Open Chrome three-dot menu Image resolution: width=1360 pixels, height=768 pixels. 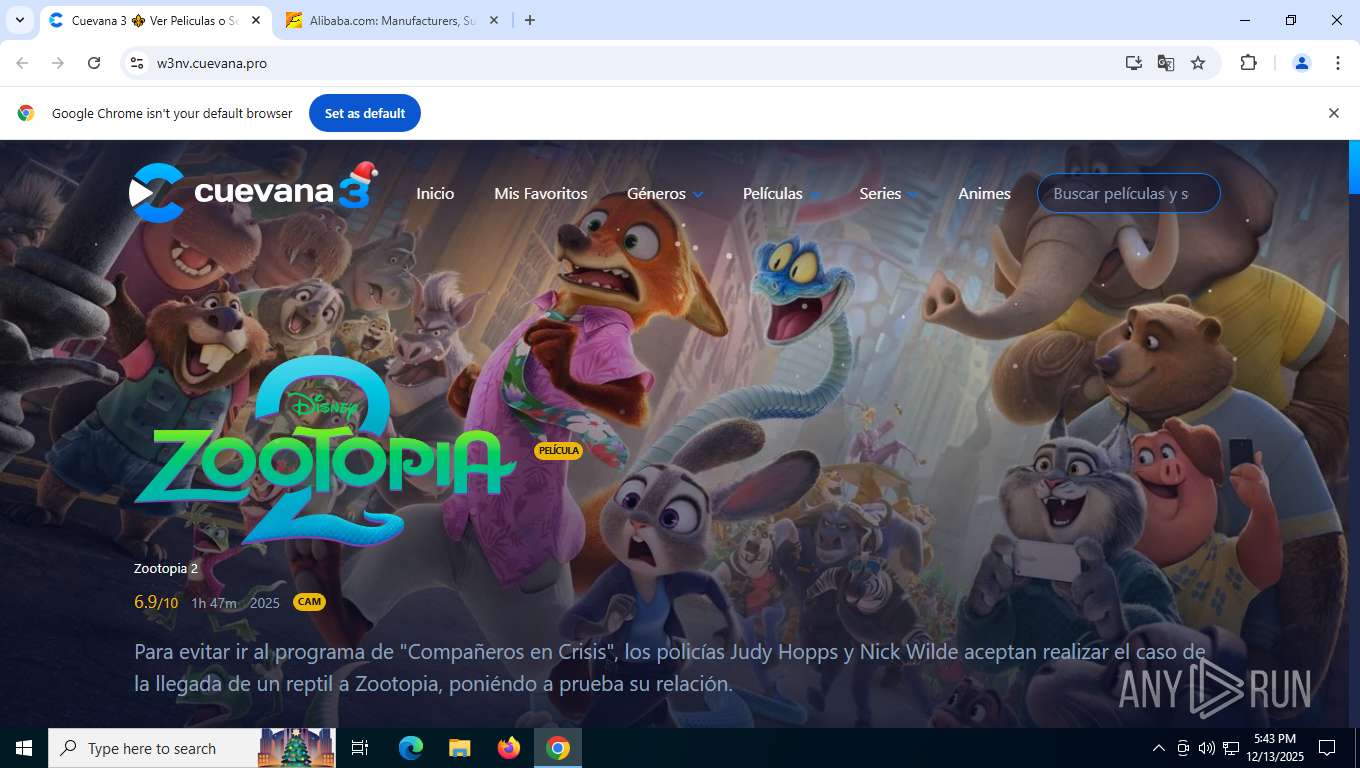(1338, 63)
